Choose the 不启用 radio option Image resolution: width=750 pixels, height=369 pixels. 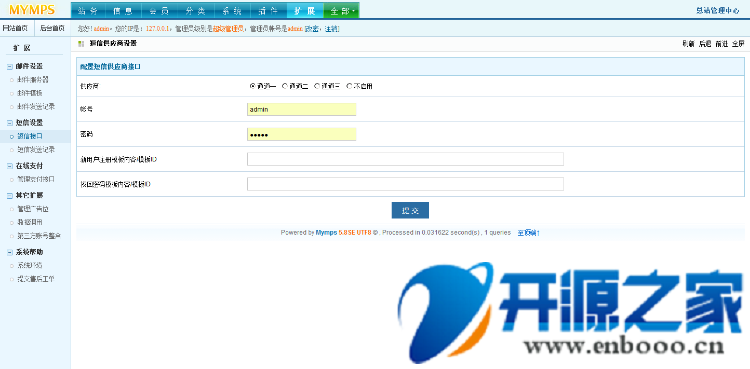(349, 86)
